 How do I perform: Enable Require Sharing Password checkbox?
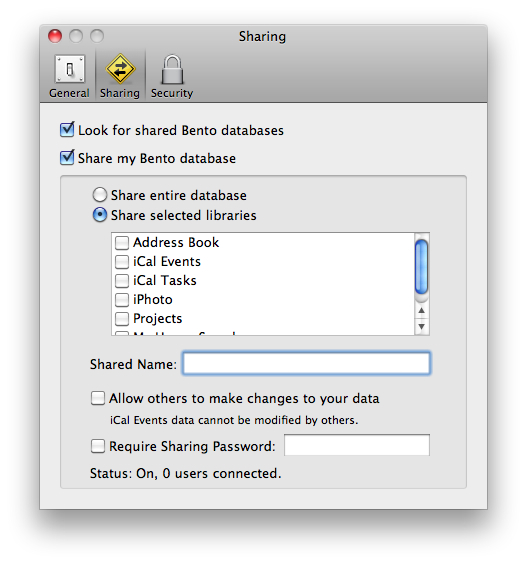point(97,446)
